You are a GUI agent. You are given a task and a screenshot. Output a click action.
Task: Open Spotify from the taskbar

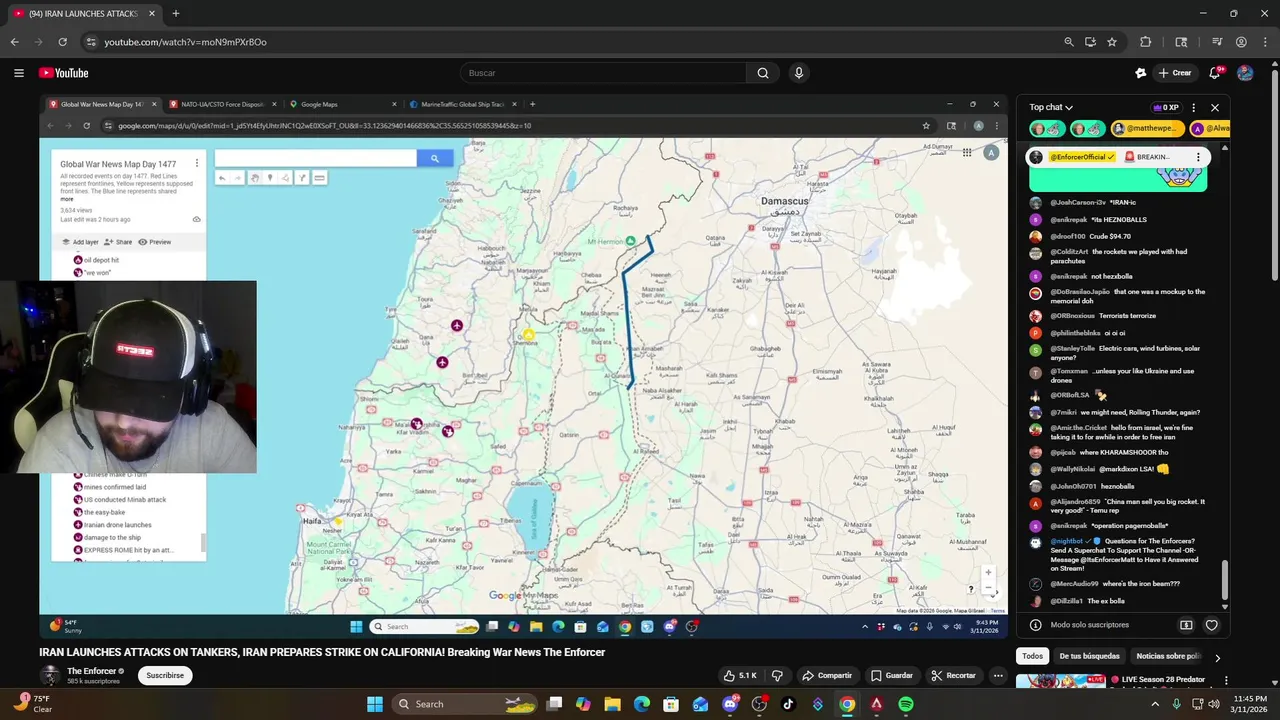[905, 704]
